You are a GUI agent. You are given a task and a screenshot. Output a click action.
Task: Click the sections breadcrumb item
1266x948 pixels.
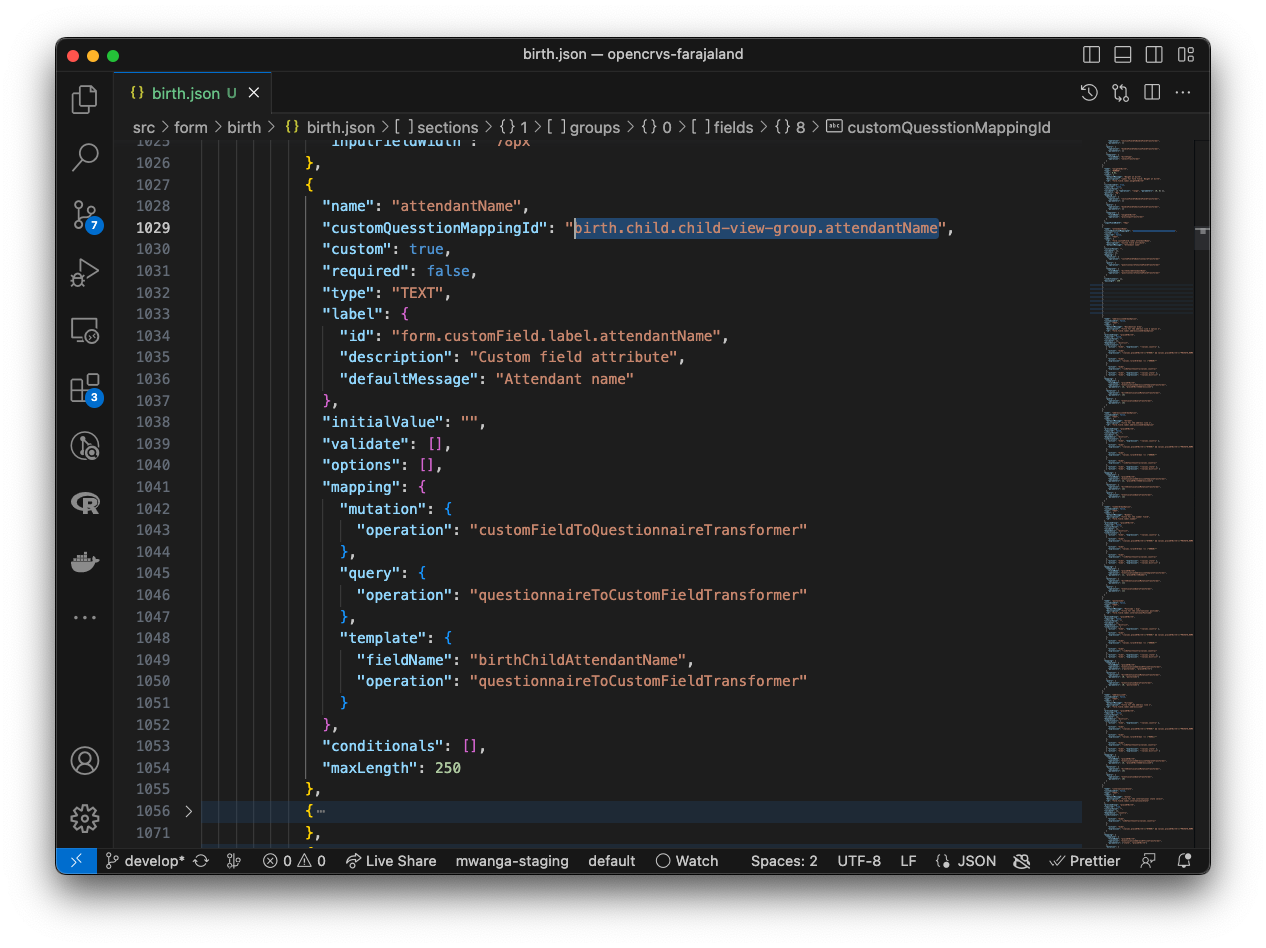coord(447,127)
